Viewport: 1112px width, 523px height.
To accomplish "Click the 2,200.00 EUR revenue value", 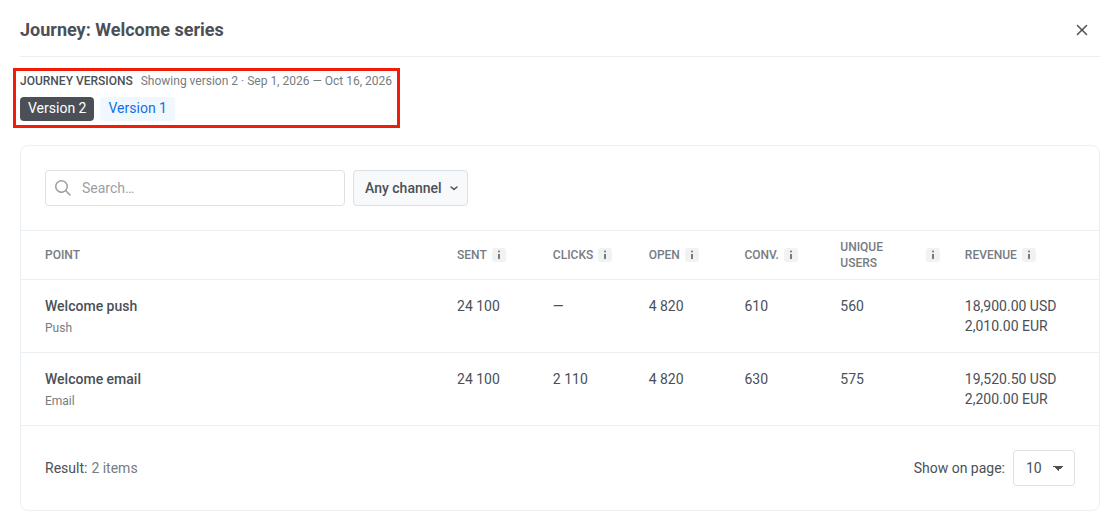I will 1006,400.
